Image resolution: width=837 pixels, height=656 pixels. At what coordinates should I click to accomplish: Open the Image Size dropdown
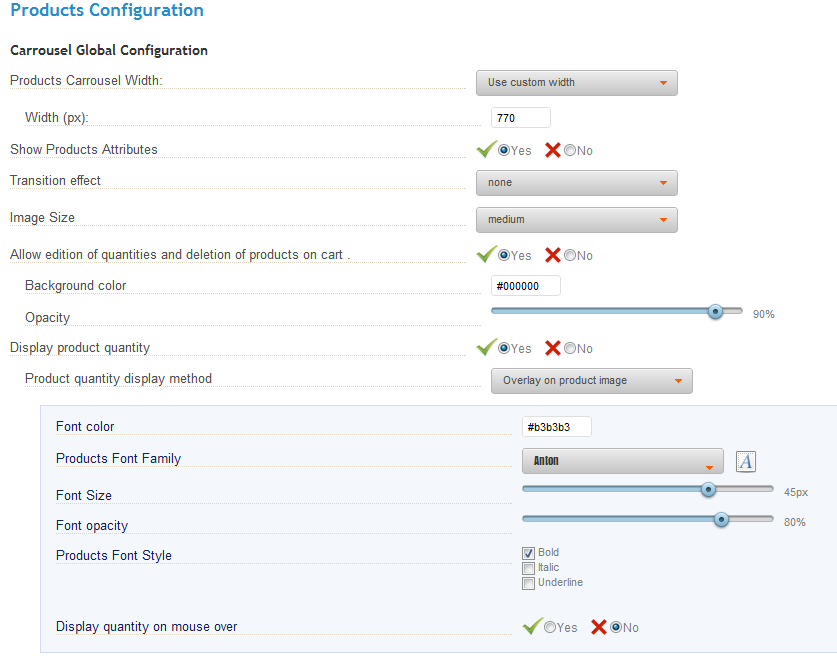click(x=576, y=220)
